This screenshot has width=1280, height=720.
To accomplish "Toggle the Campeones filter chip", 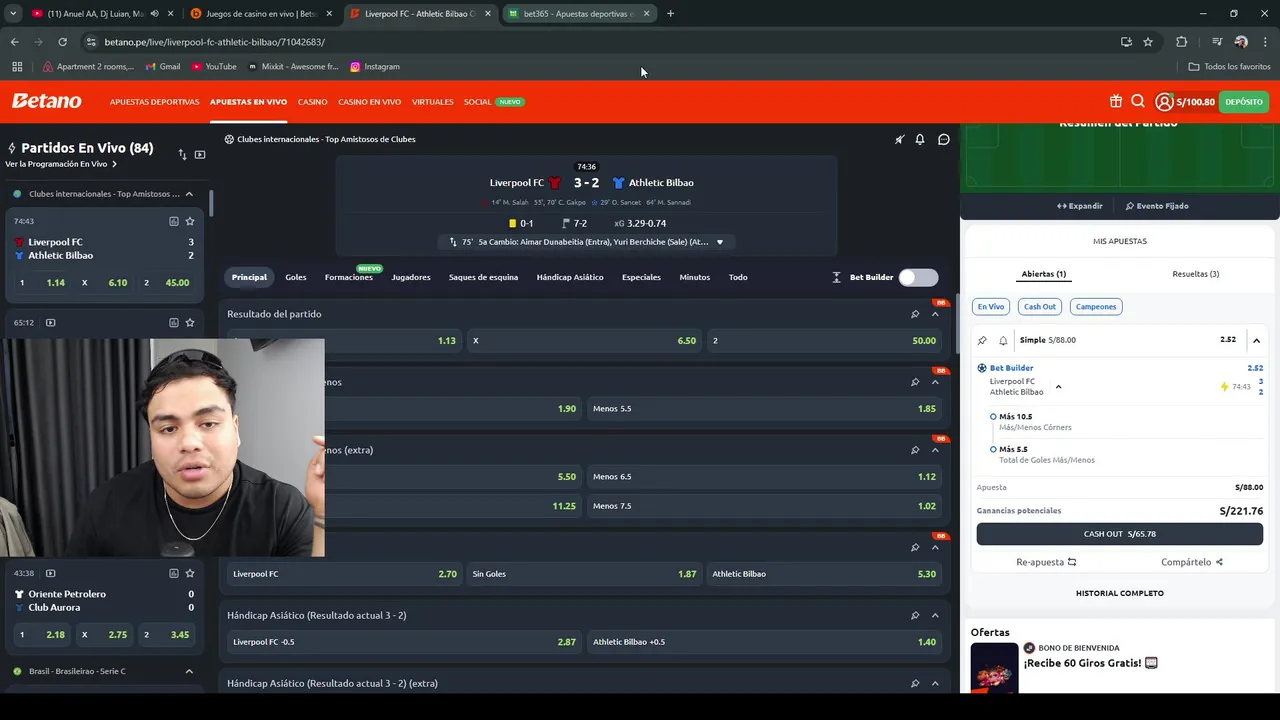I will click(1096, 307).
